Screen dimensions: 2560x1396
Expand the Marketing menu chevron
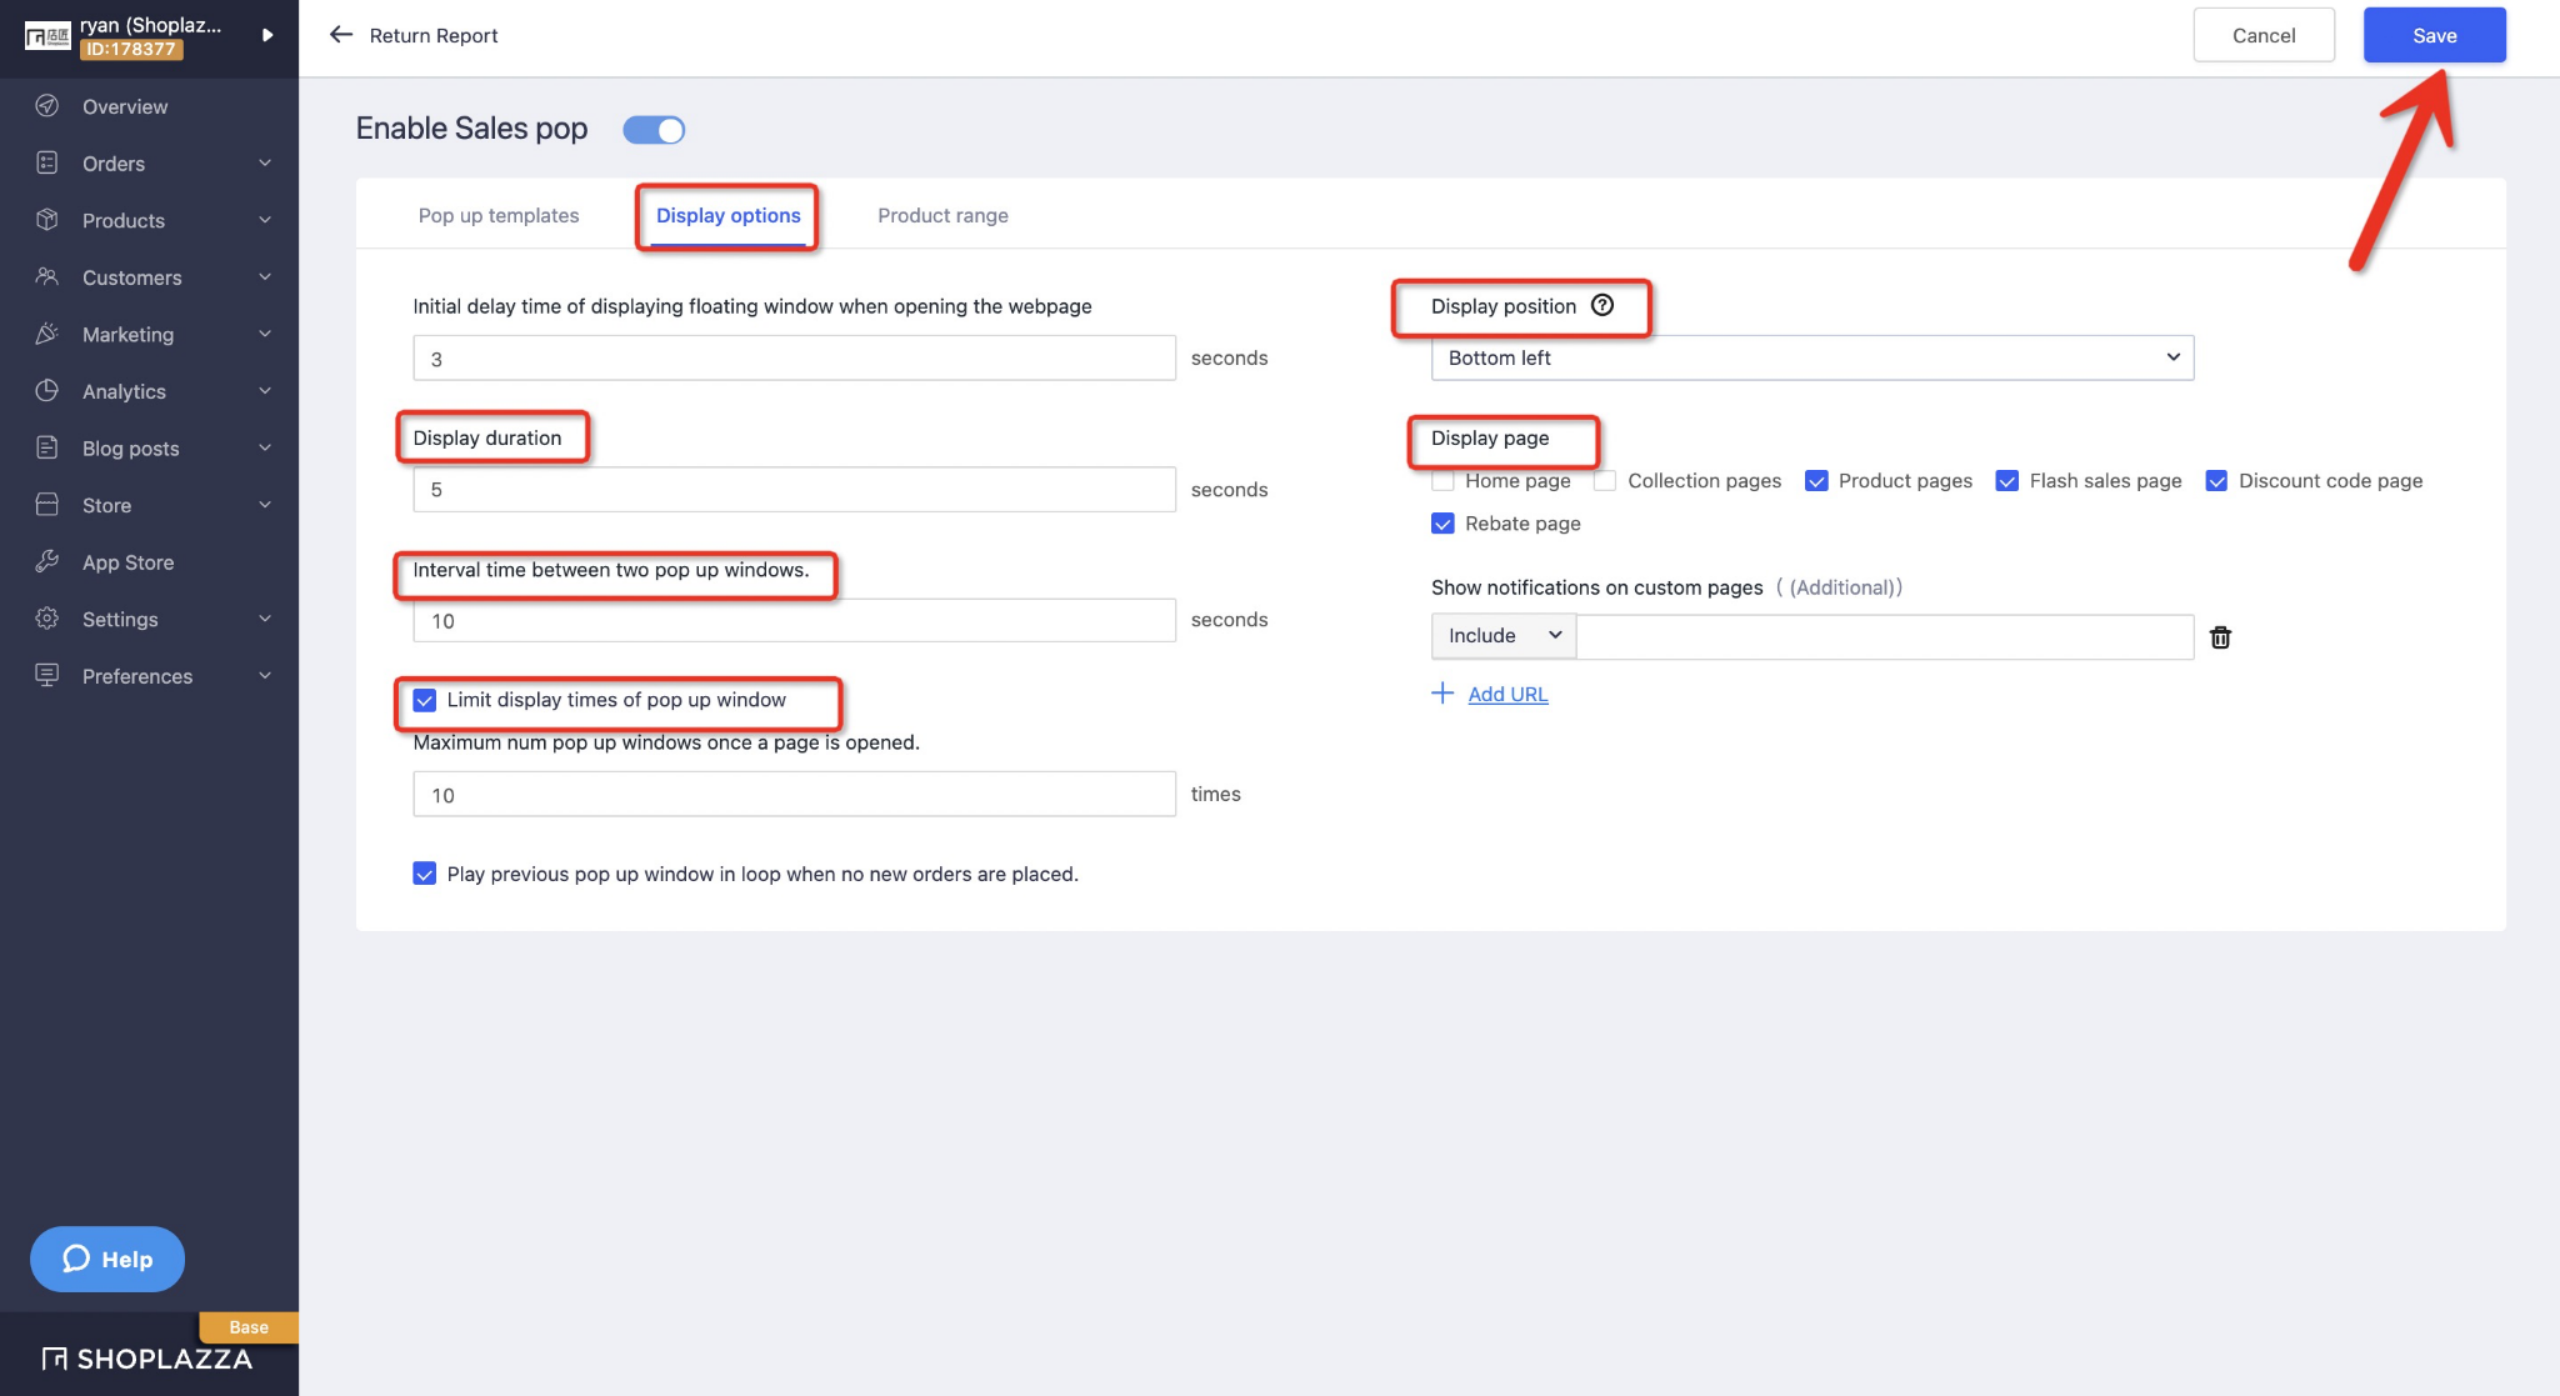tap(265, 334)
